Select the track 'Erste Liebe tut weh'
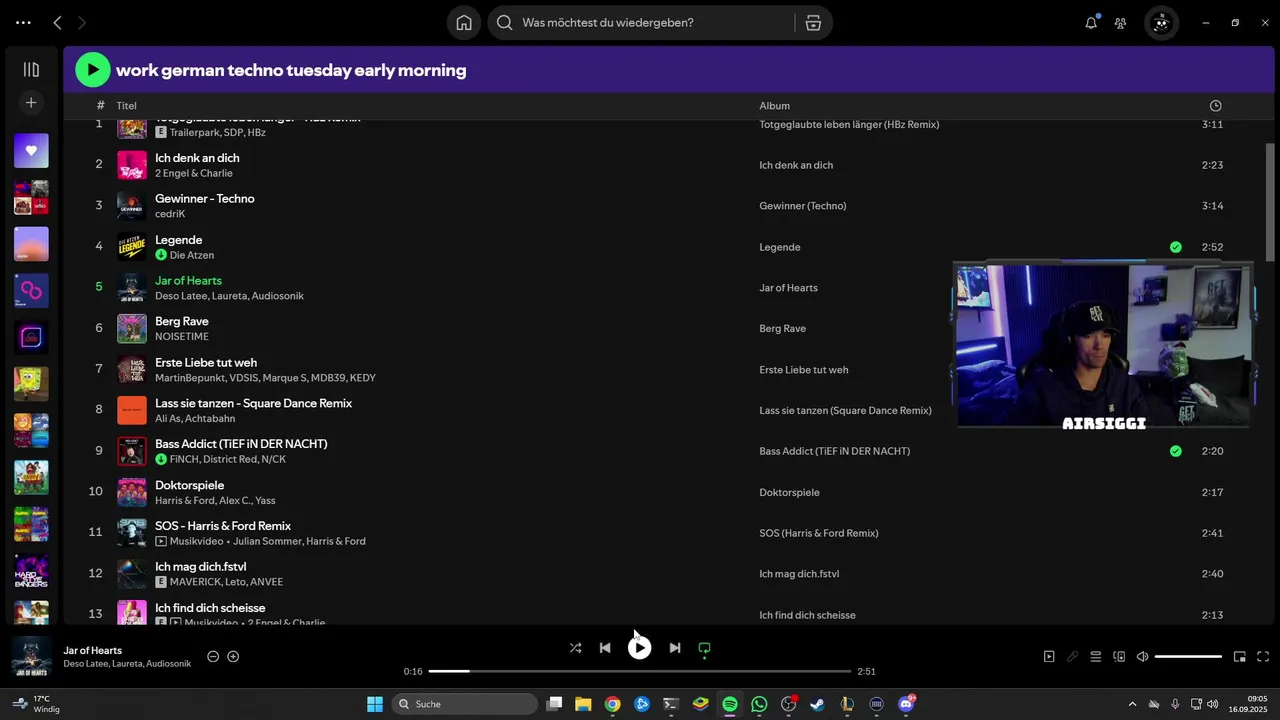This screenshot has width=1280, height=720. click(206, 362)
